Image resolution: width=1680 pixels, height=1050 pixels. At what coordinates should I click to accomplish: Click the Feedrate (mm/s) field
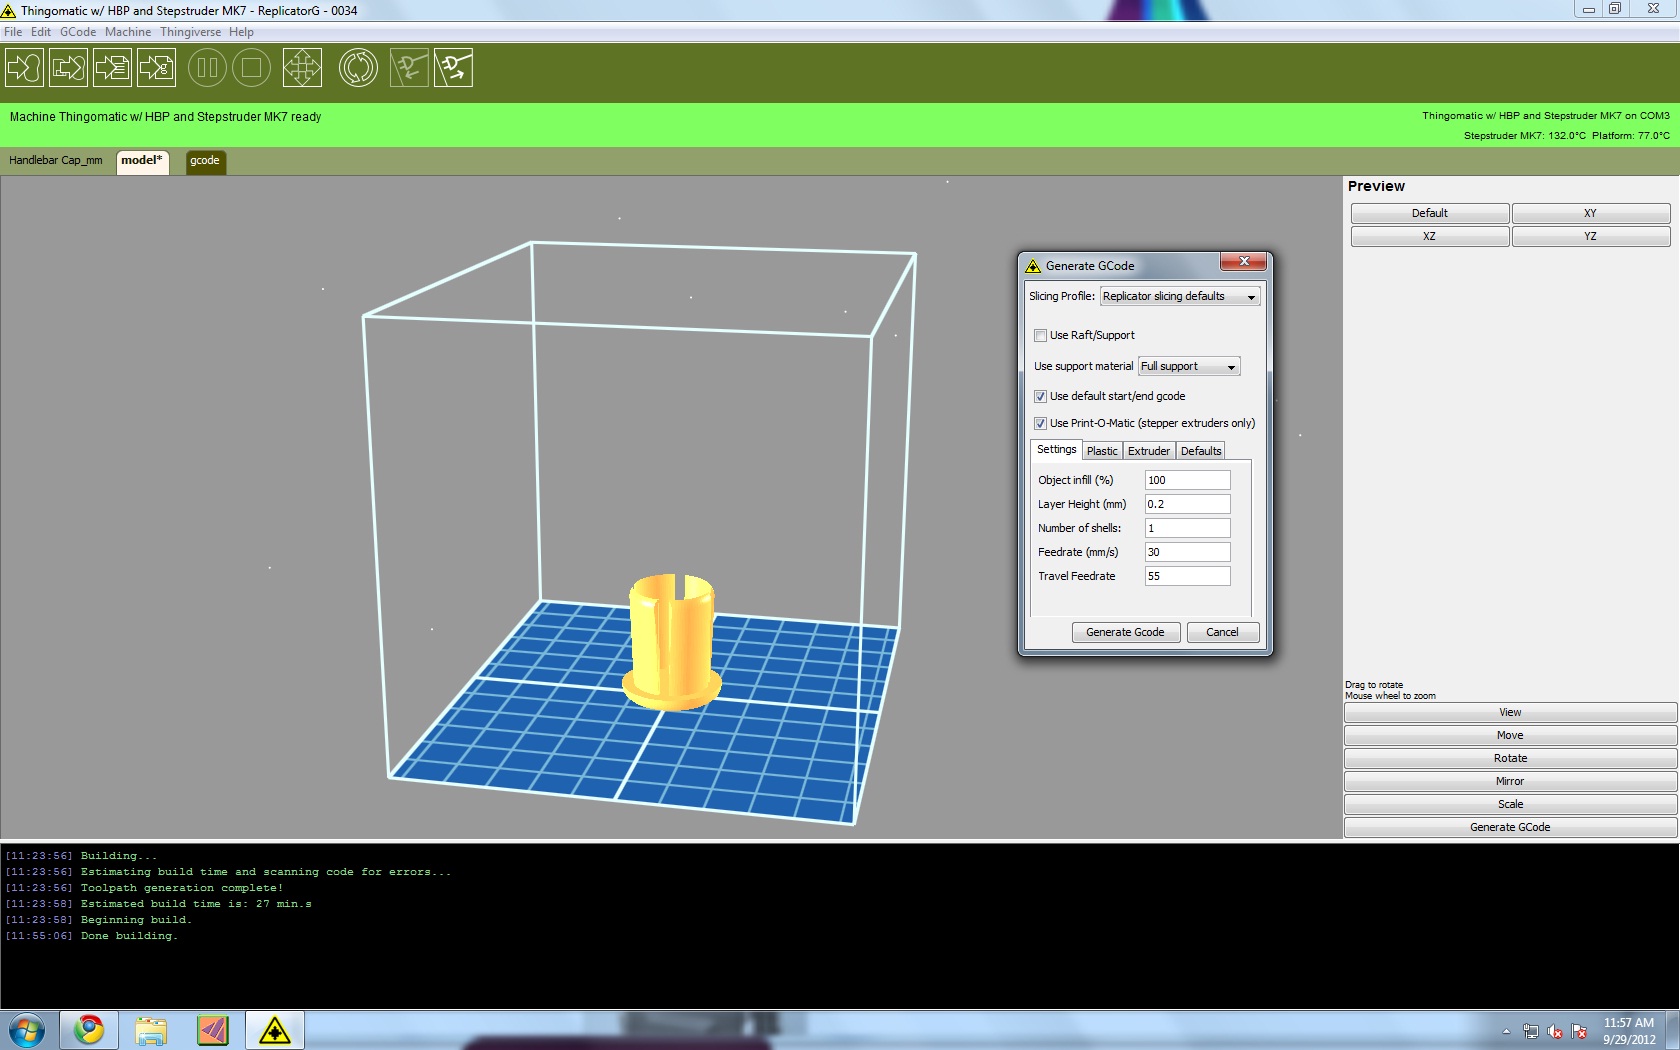point(1187,553)
